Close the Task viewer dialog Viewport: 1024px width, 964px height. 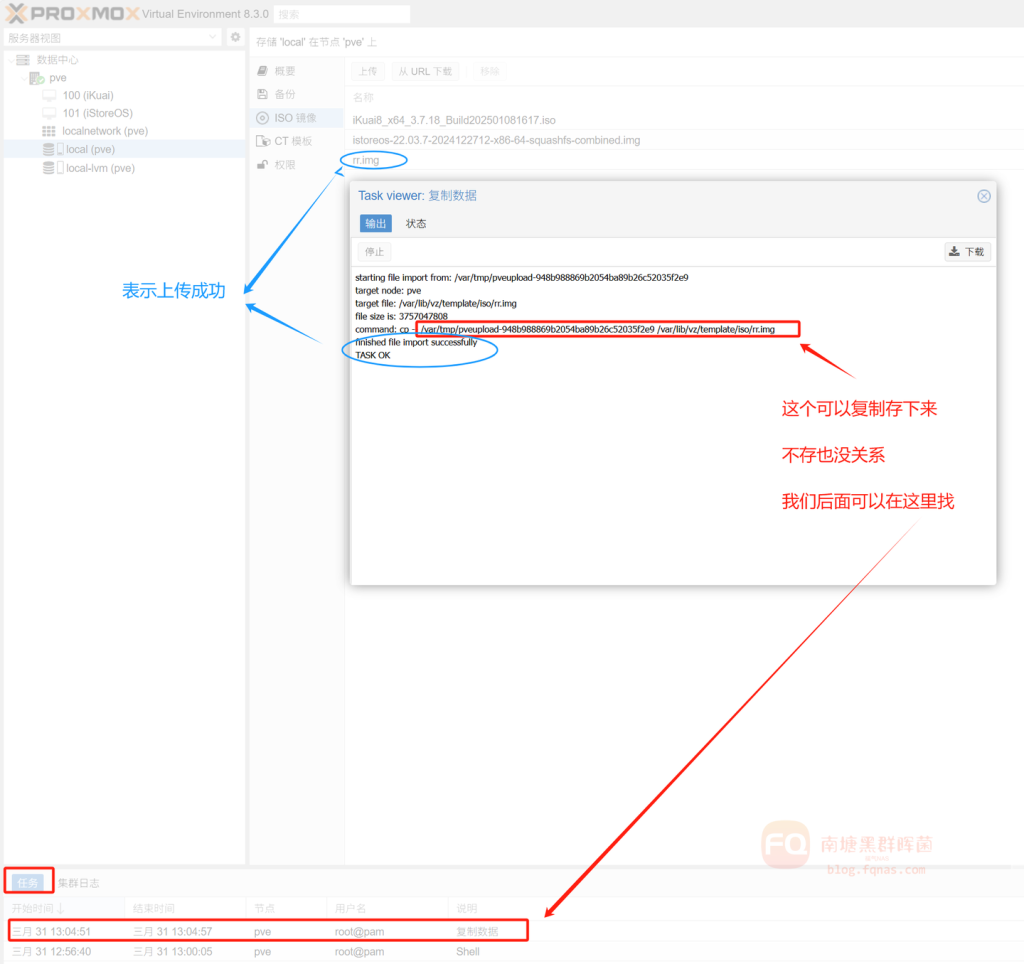[983, 196]
